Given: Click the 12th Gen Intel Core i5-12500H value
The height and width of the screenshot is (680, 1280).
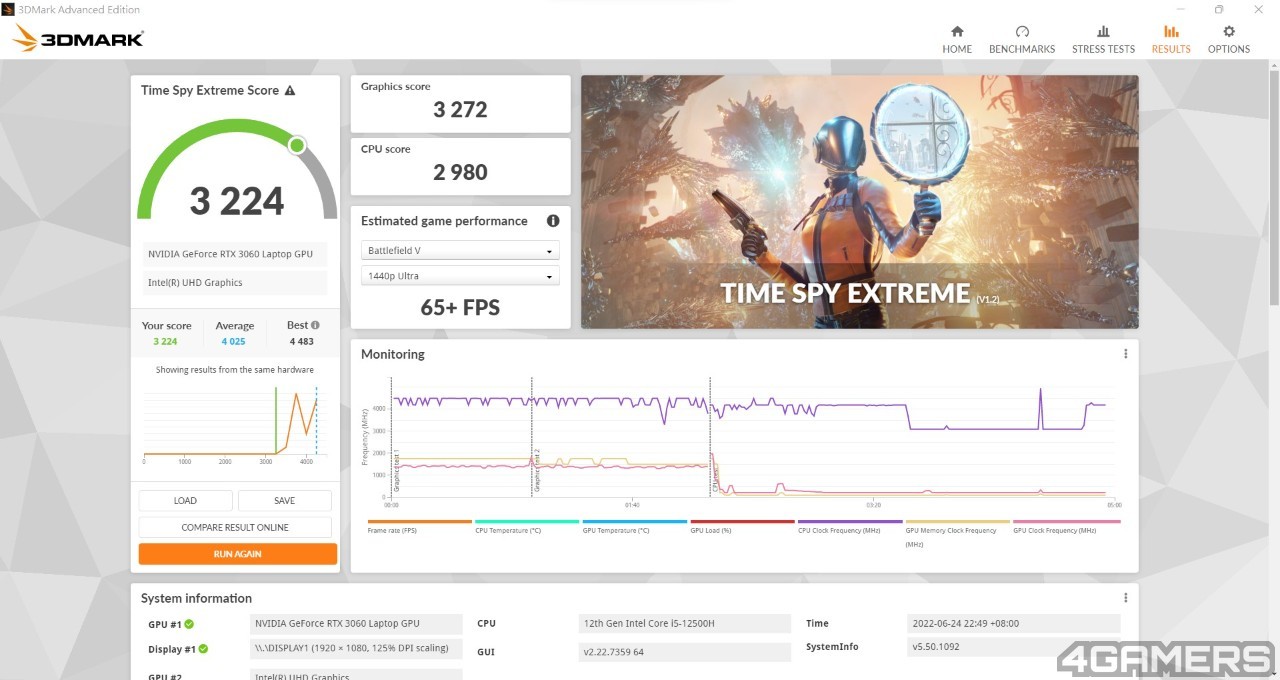Looking at the screenshot, I should 685,624.
